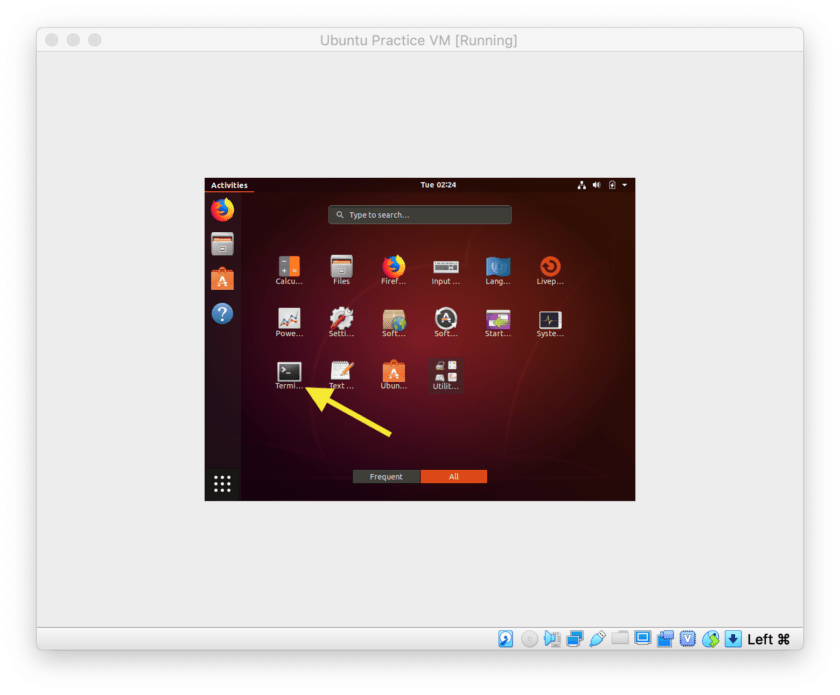
Task: Click the Show Applications grid button
Action: pyautogui.click(x=222, y=484)
